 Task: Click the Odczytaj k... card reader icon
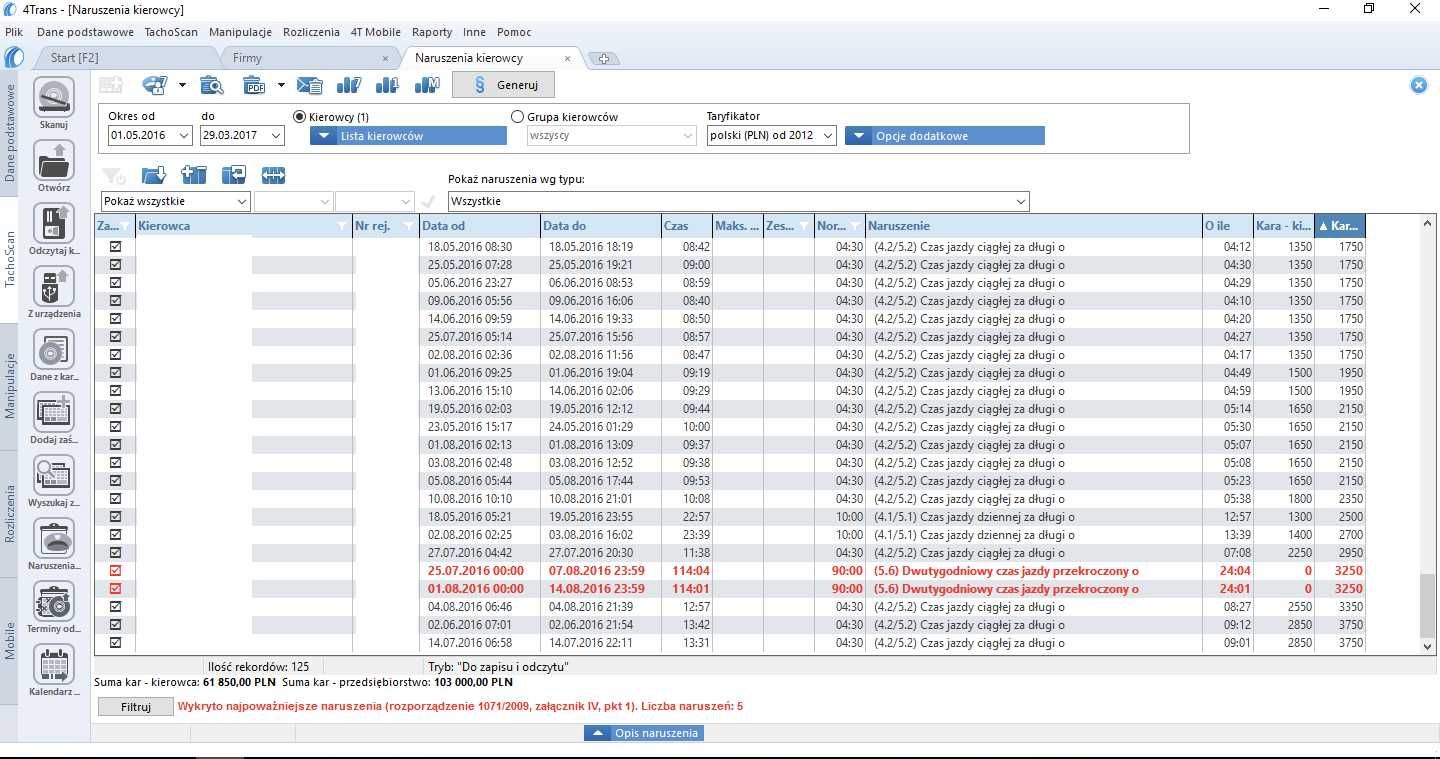(x=54, y=223)
